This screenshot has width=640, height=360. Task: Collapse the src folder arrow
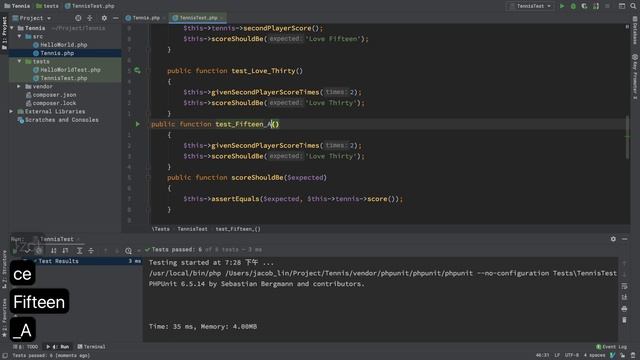click(x=19, y=36)
